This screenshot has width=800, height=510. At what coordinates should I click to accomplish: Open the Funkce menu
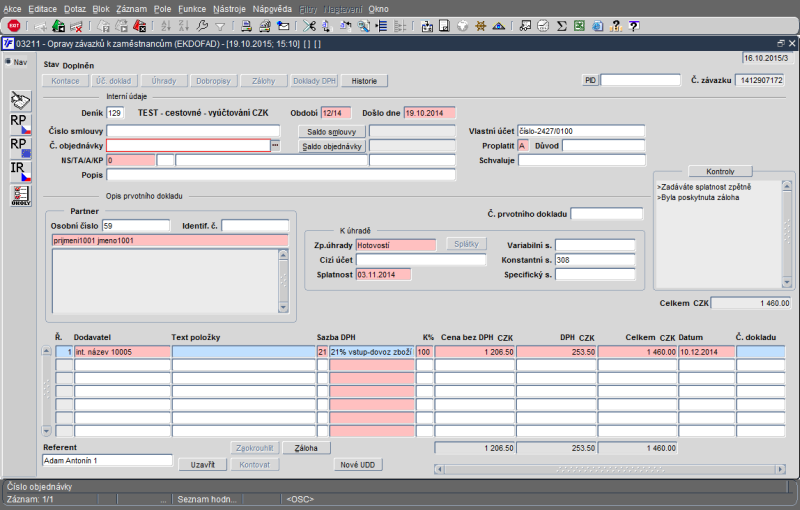[192, 9]
